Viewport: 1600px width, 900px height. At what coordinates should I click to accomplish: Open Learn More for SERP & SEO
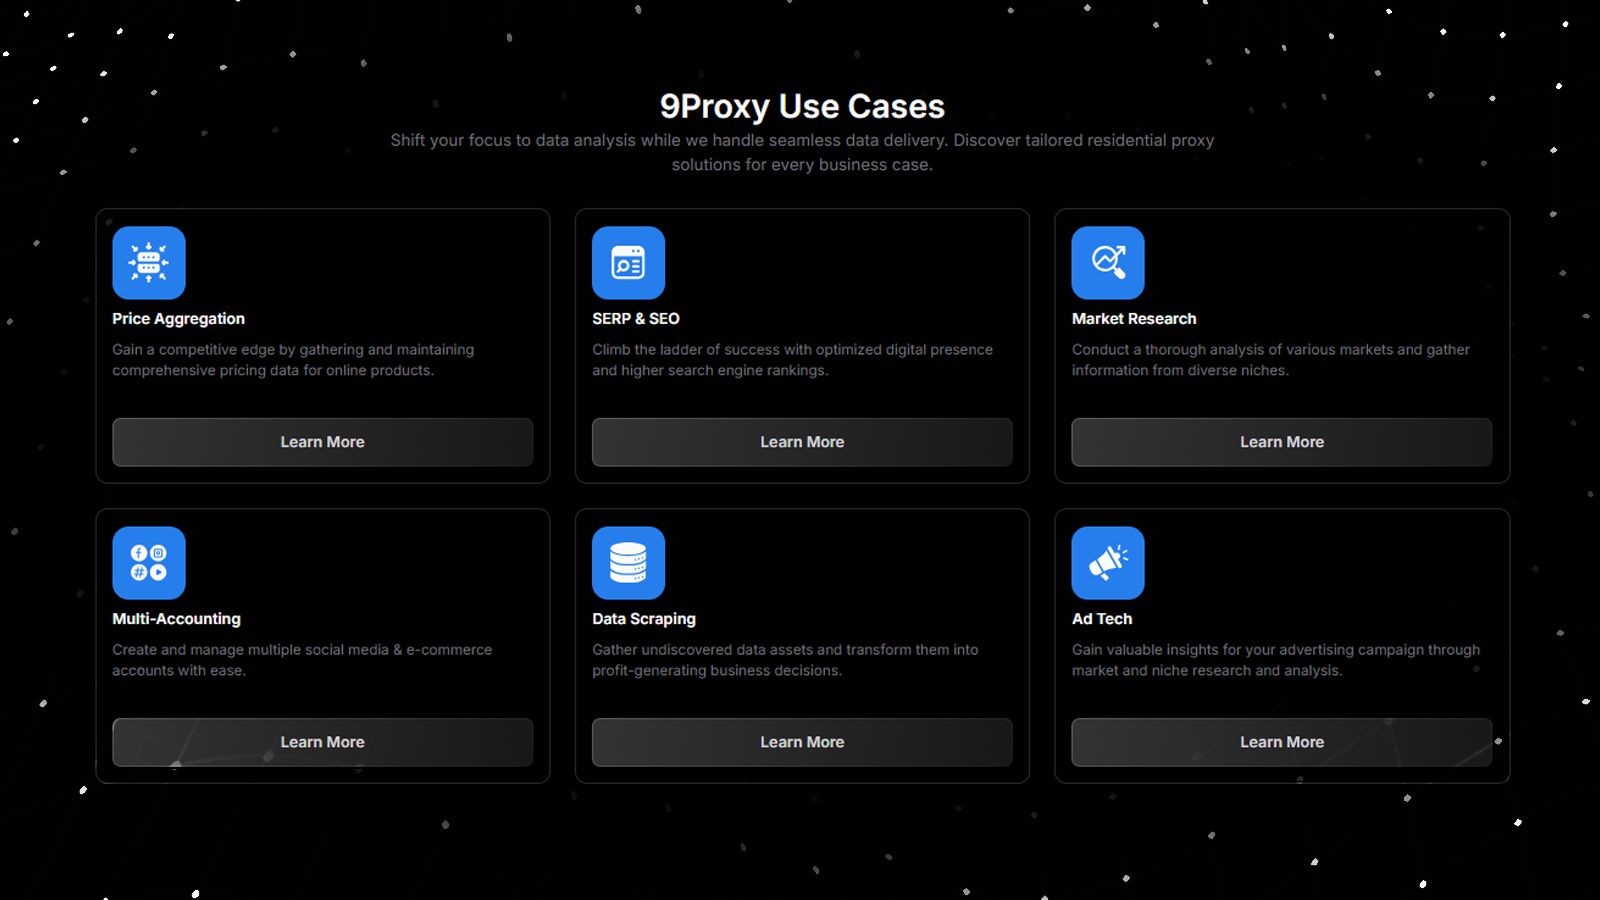tap(802, 442)
